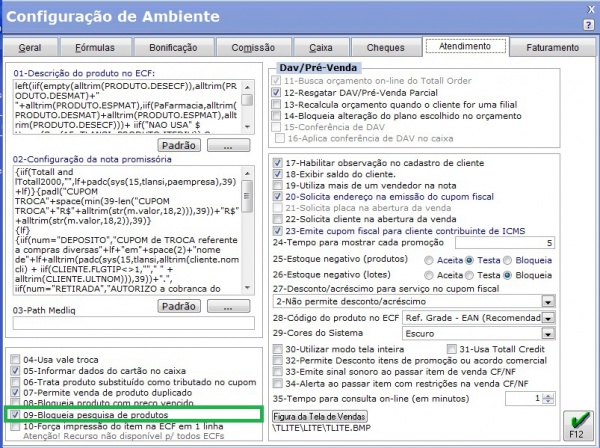600x448 pixels.
Task: Open the Caixa tab
Action: pyautogui.click(x=321, y=48)
